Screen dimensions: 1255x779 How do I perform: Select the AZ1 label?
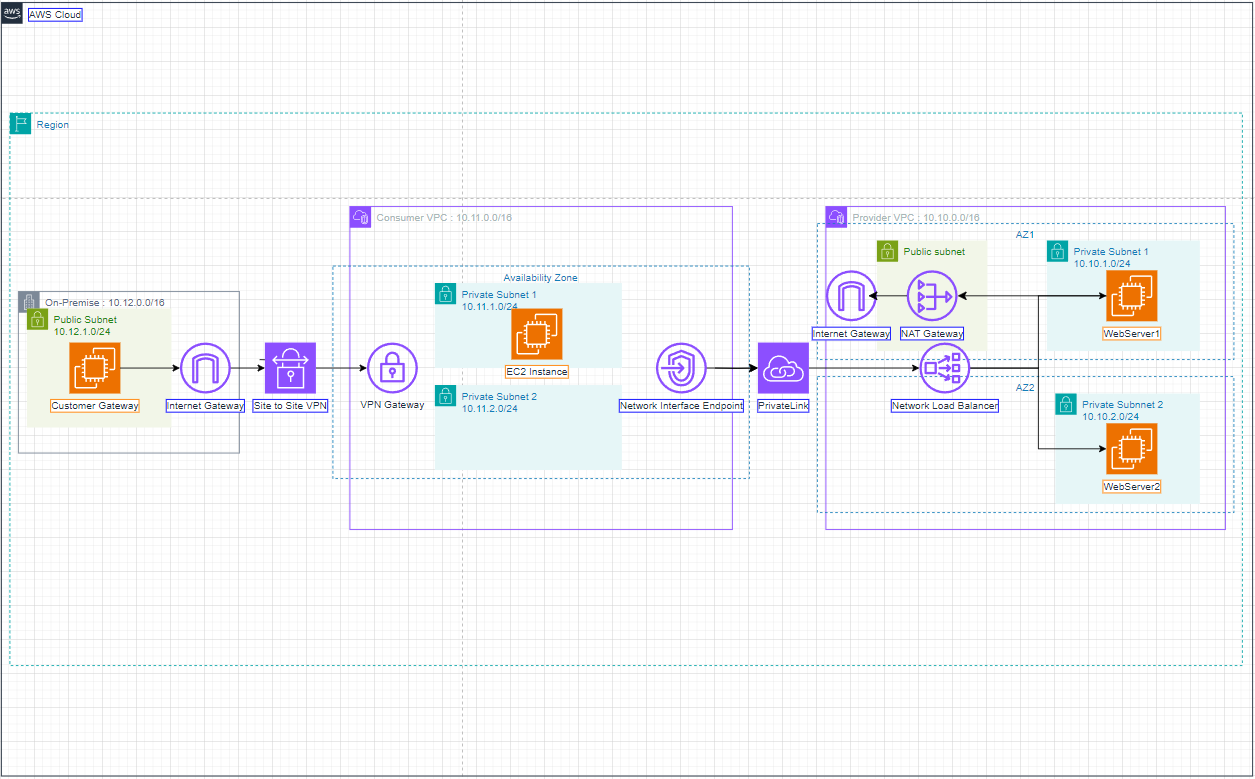coord(1025,235)
